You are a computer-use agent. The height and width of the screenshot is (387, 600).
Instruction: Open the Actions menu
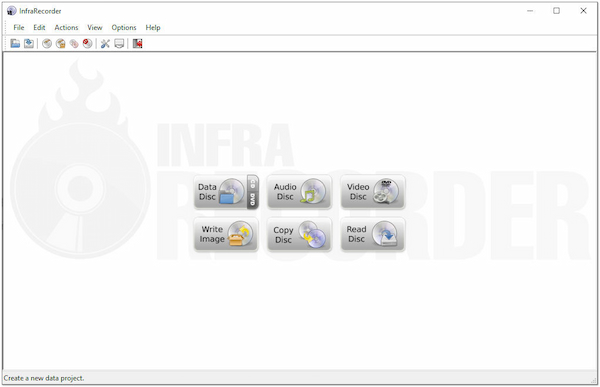coord(66,28)
